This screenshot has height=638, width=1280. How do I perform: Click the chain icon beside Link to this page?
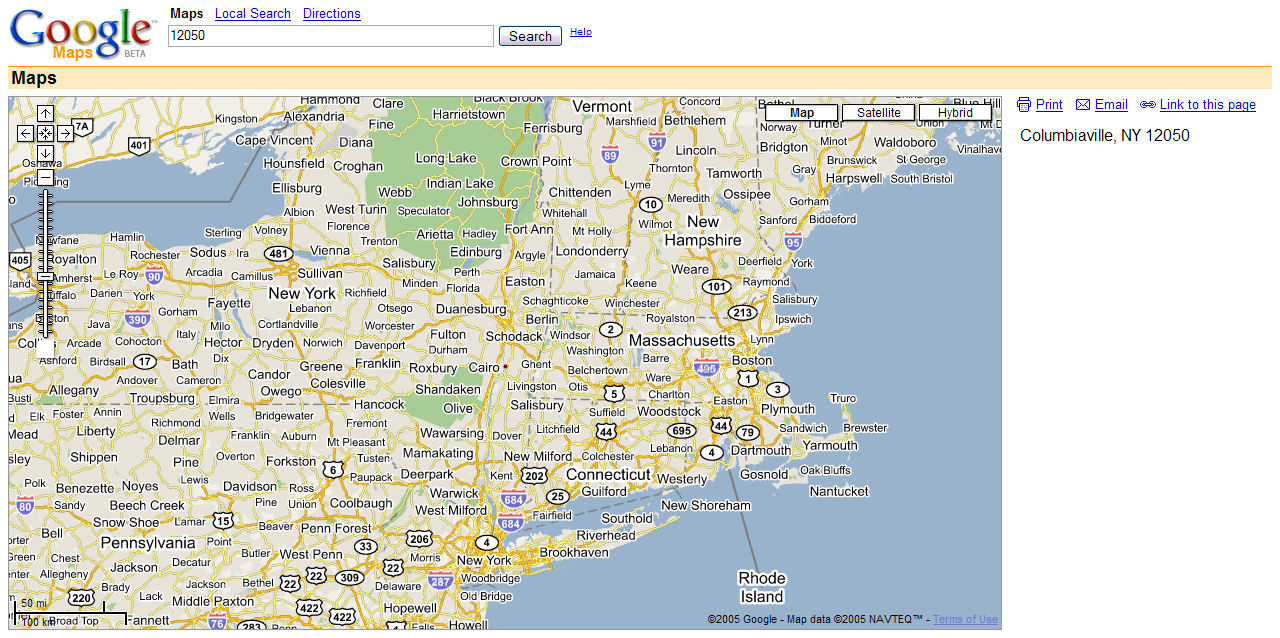[1147, 105]
